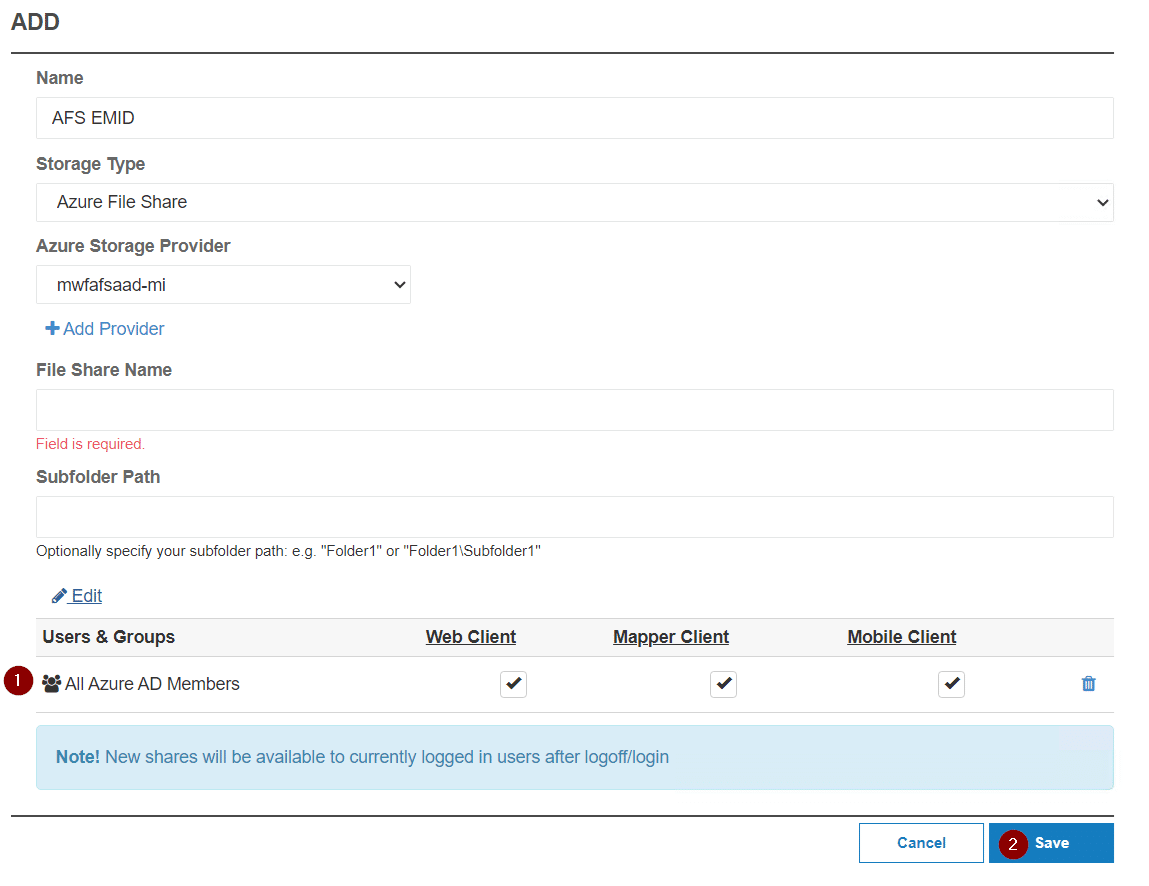Click the dropdown chevron on Storage Type
Viewport: 1149px width, 886px height.
[x=1102, y=202]
